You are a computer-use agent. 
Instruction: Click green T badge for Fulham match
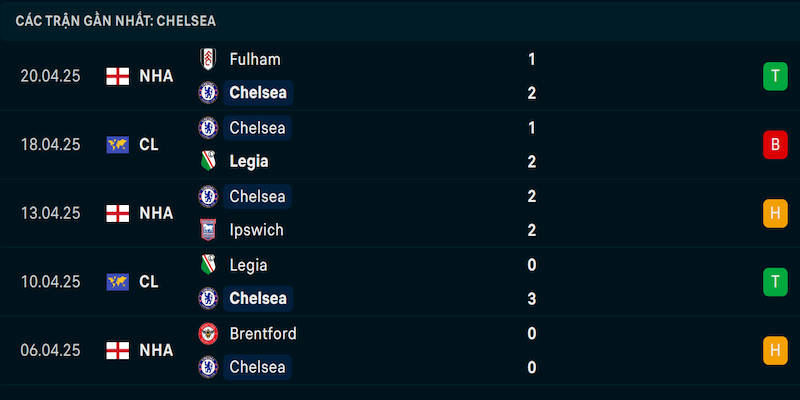775,77
